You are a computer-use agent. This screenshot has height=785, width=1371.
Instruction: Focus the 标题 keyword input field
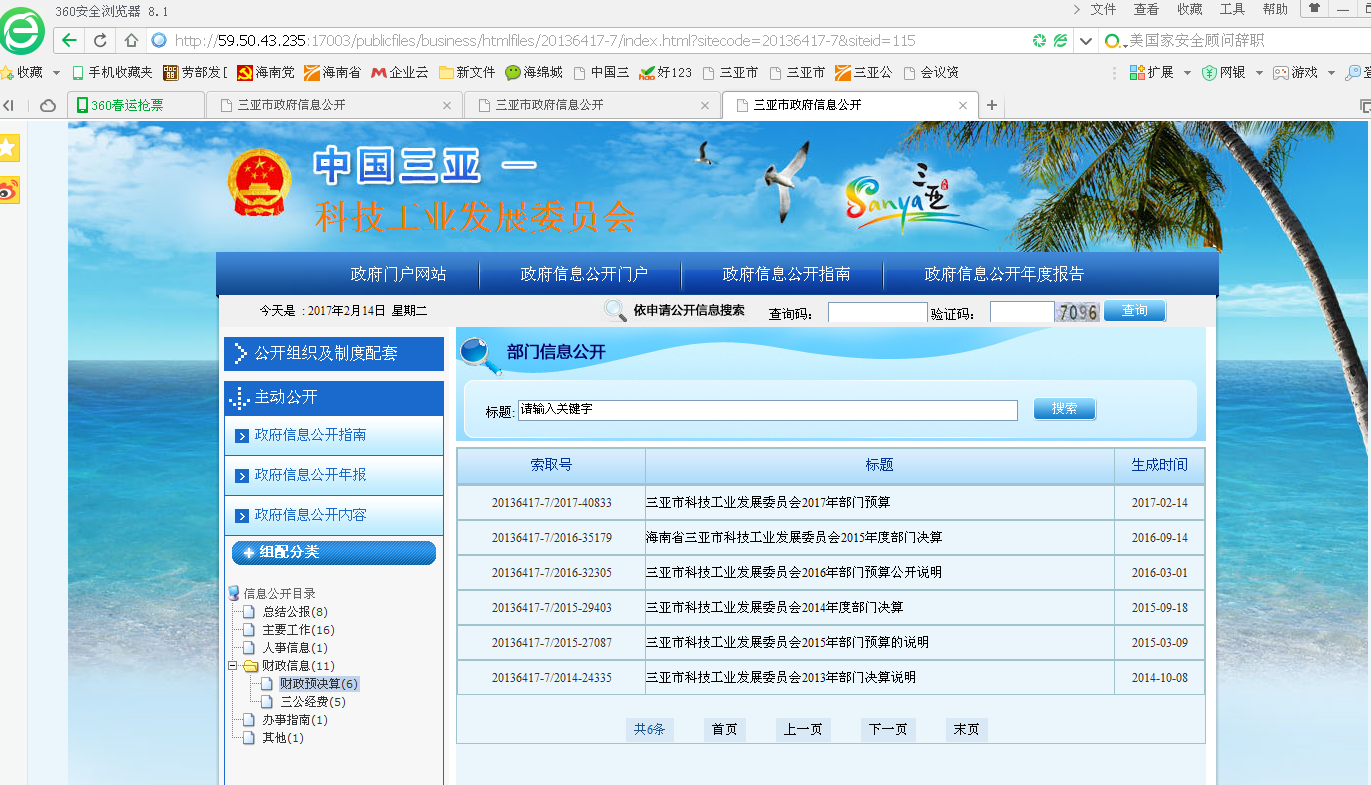[768, 410]
